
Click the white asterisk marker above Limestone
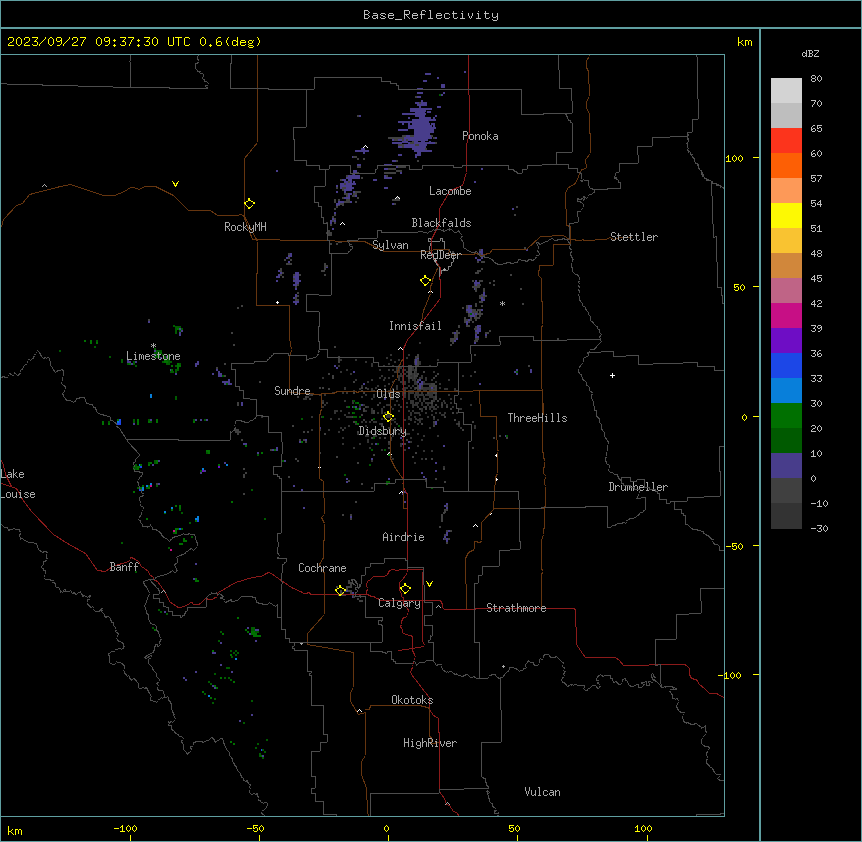153,346
